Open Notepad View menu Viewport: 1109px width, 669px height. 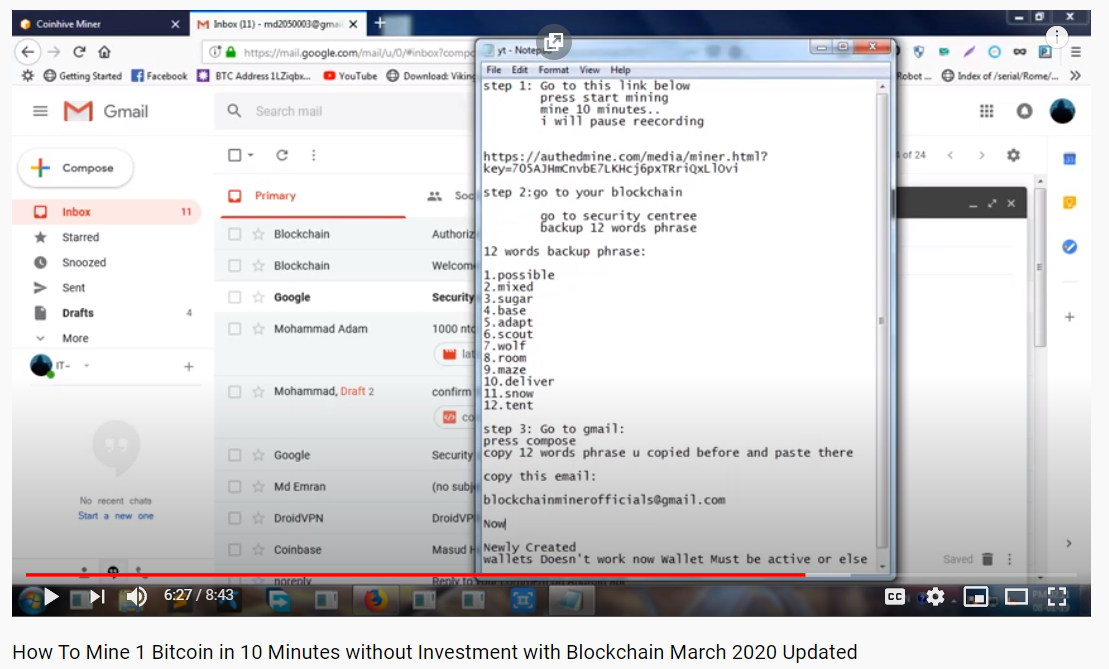click(589, 70)
